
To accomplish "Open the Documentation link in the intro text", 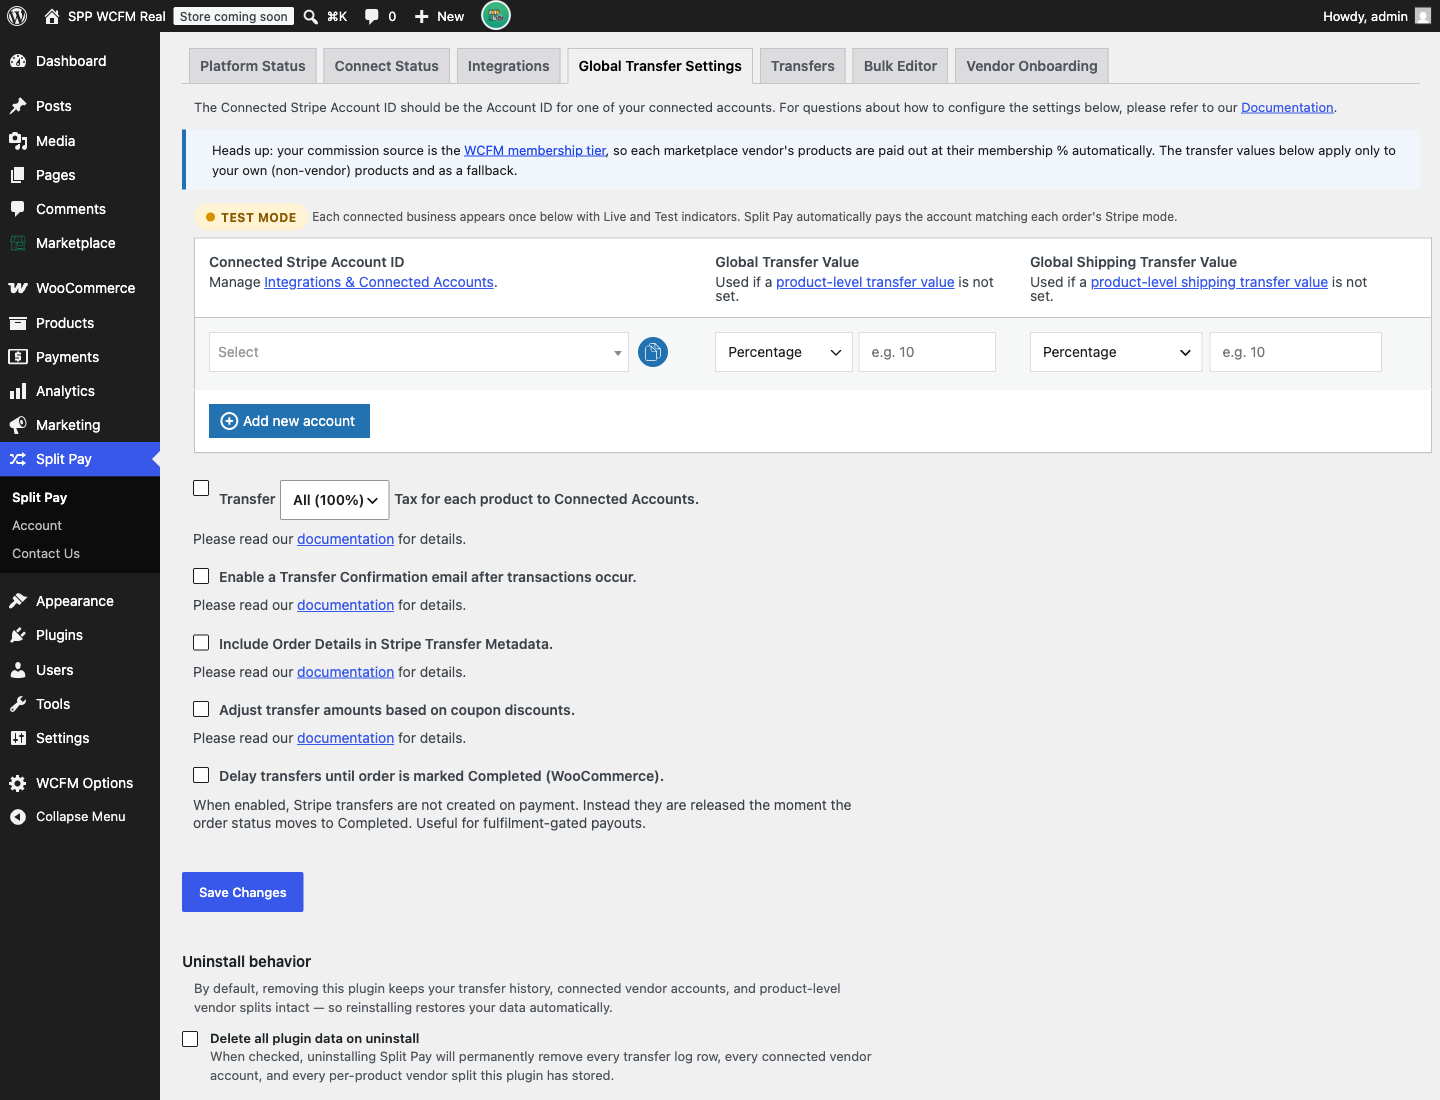I will click(1287, 107).
